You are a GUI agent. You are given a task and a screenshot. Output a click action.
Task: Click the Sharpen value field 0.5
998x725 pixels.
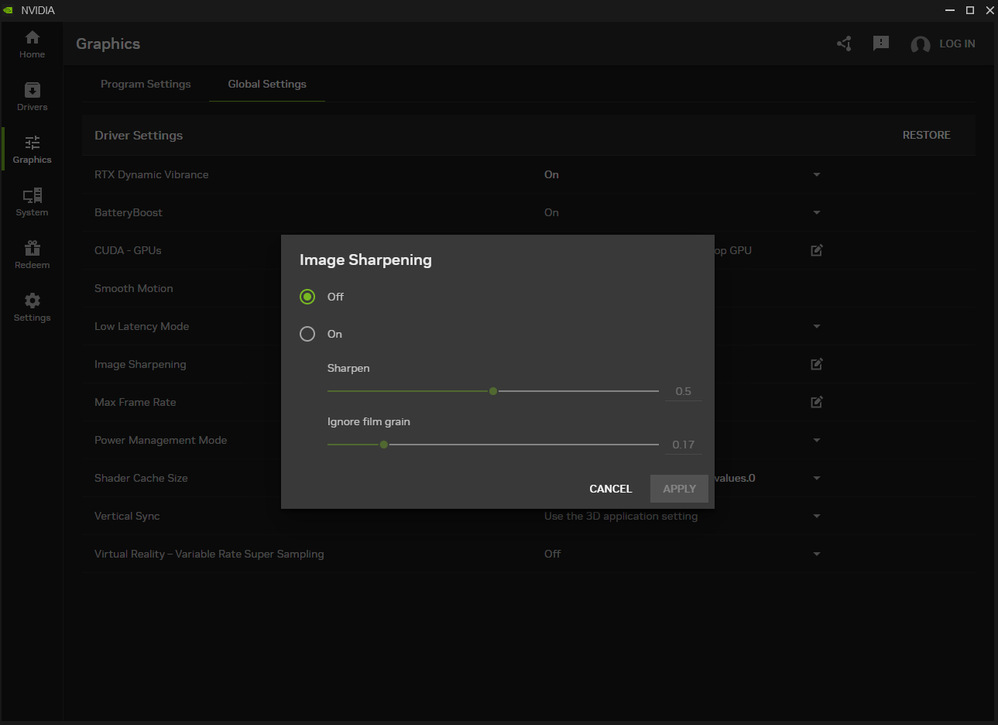coord(684,391)
